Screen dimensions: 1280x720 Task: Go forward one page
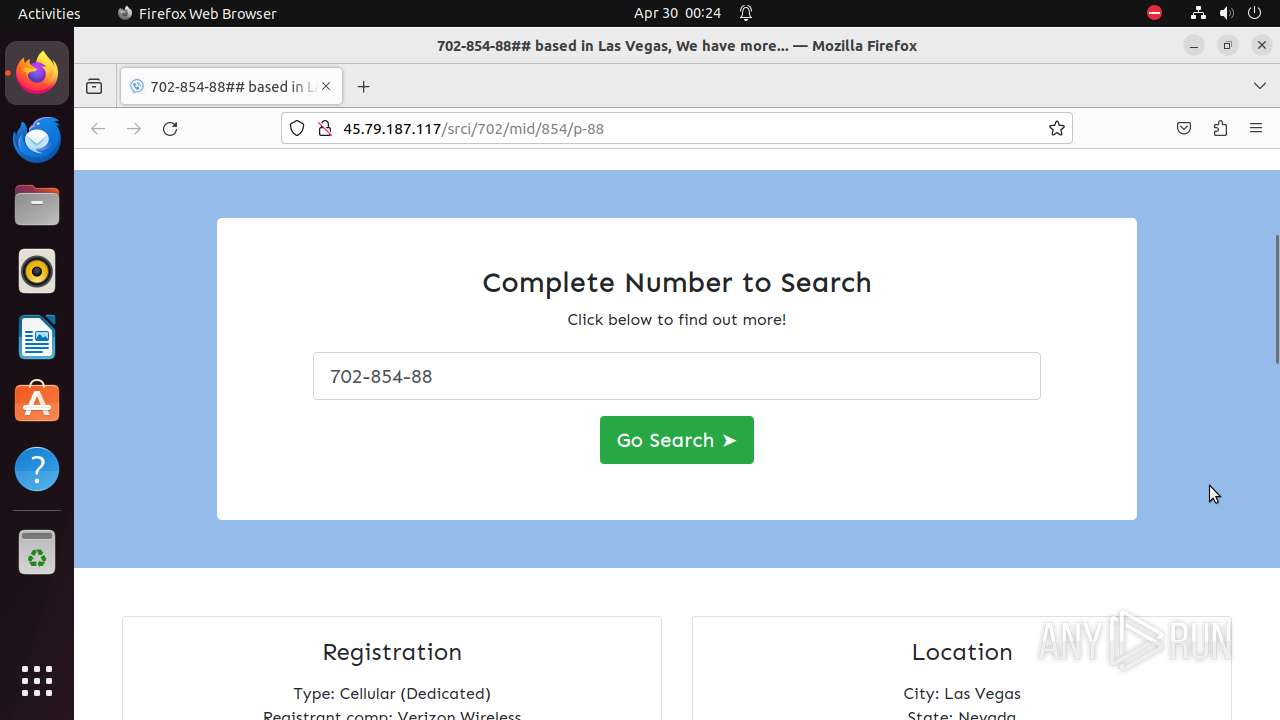click(x=134, y=128)
